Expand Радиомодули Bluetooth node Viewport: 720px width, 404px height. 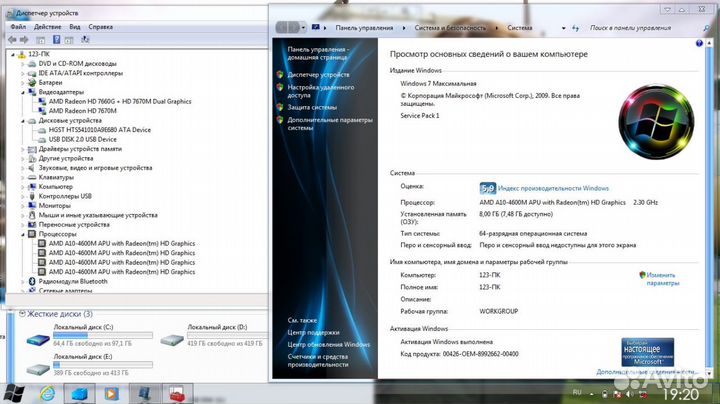22,281
